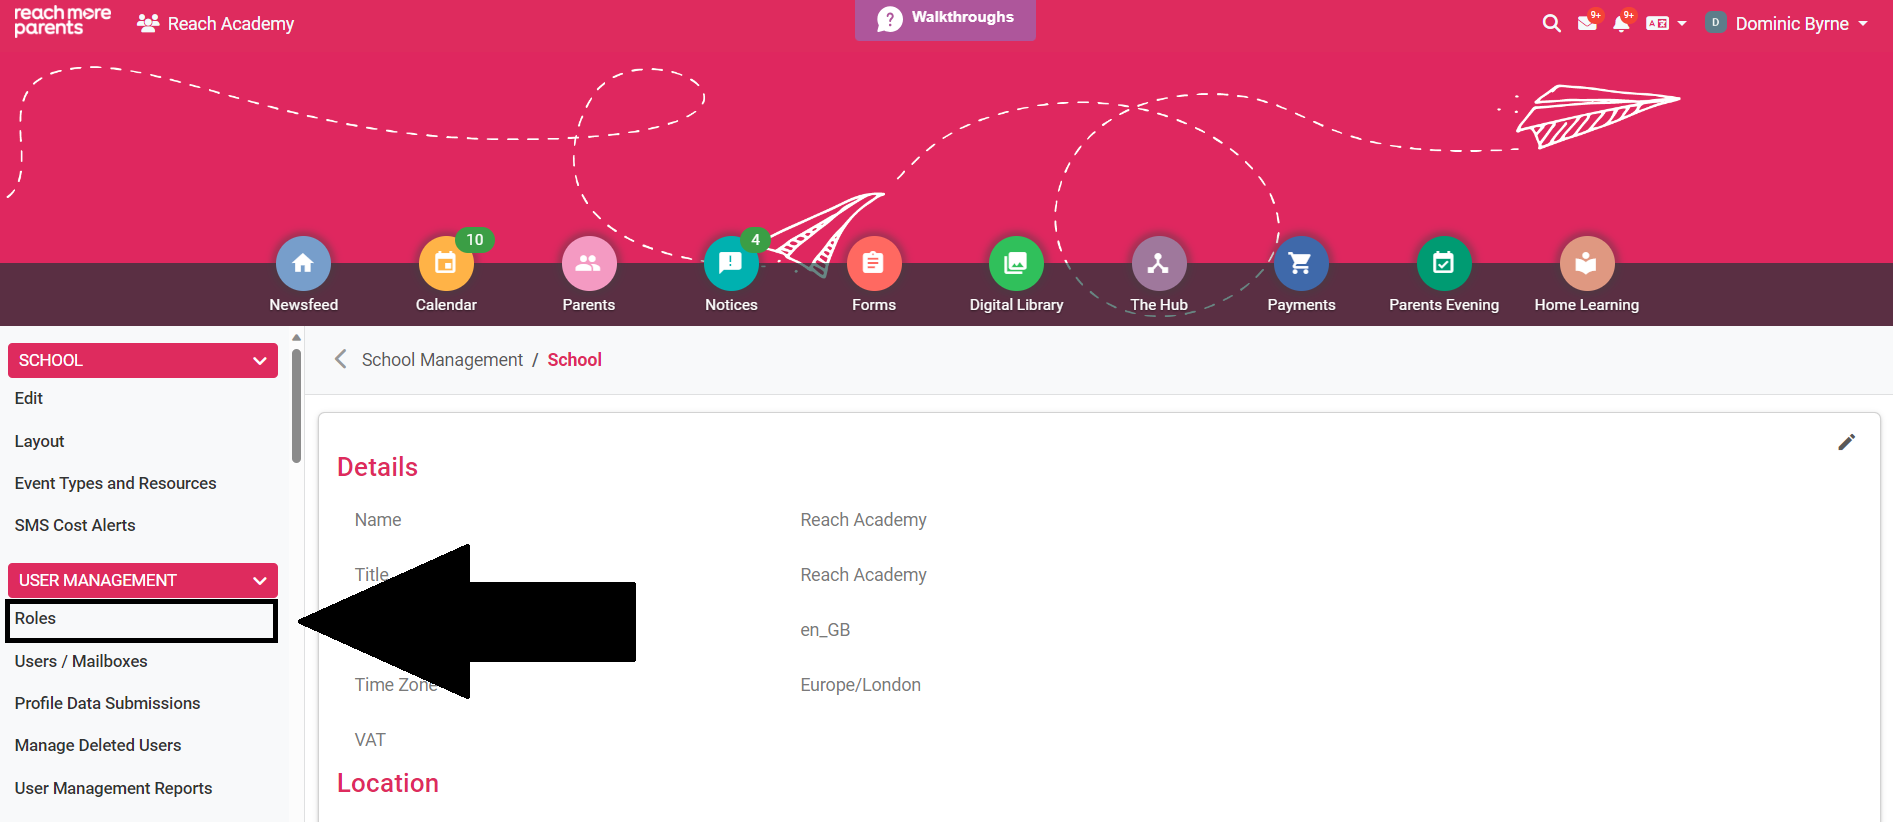Viewport: 1893px width, 822px height.
Task: Open the Digital Library icon
Action: tap(1016, 263)
